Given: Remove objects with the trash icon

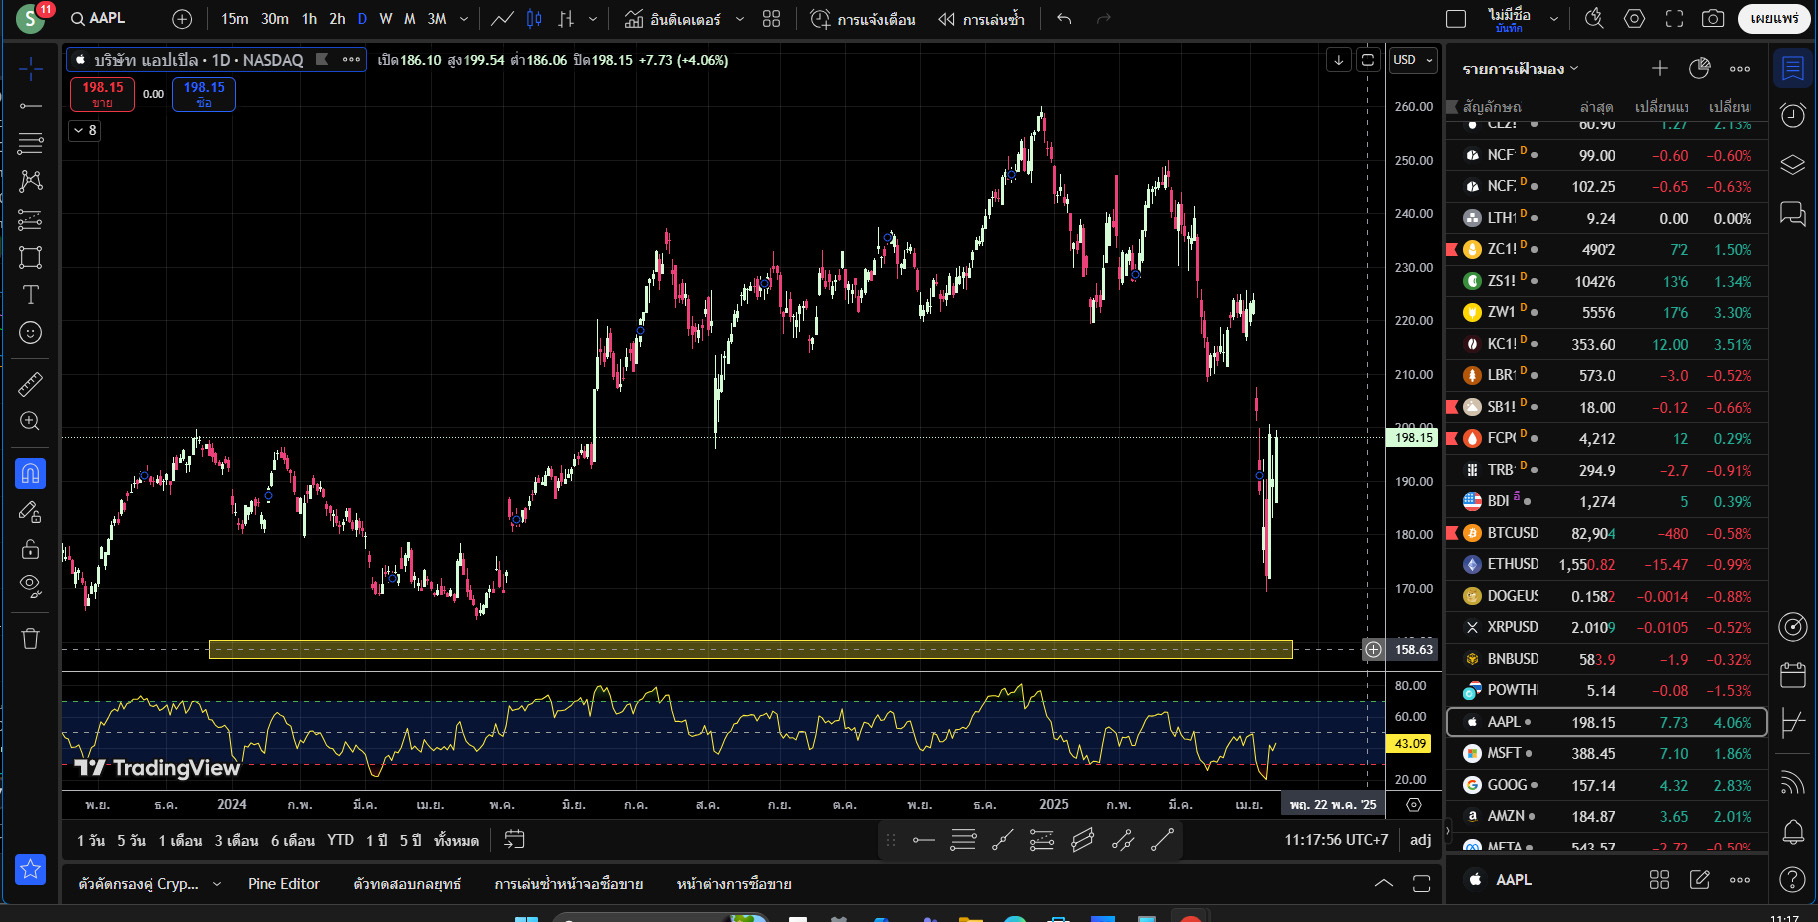Looking at the screenshot, I should point(31,638).
